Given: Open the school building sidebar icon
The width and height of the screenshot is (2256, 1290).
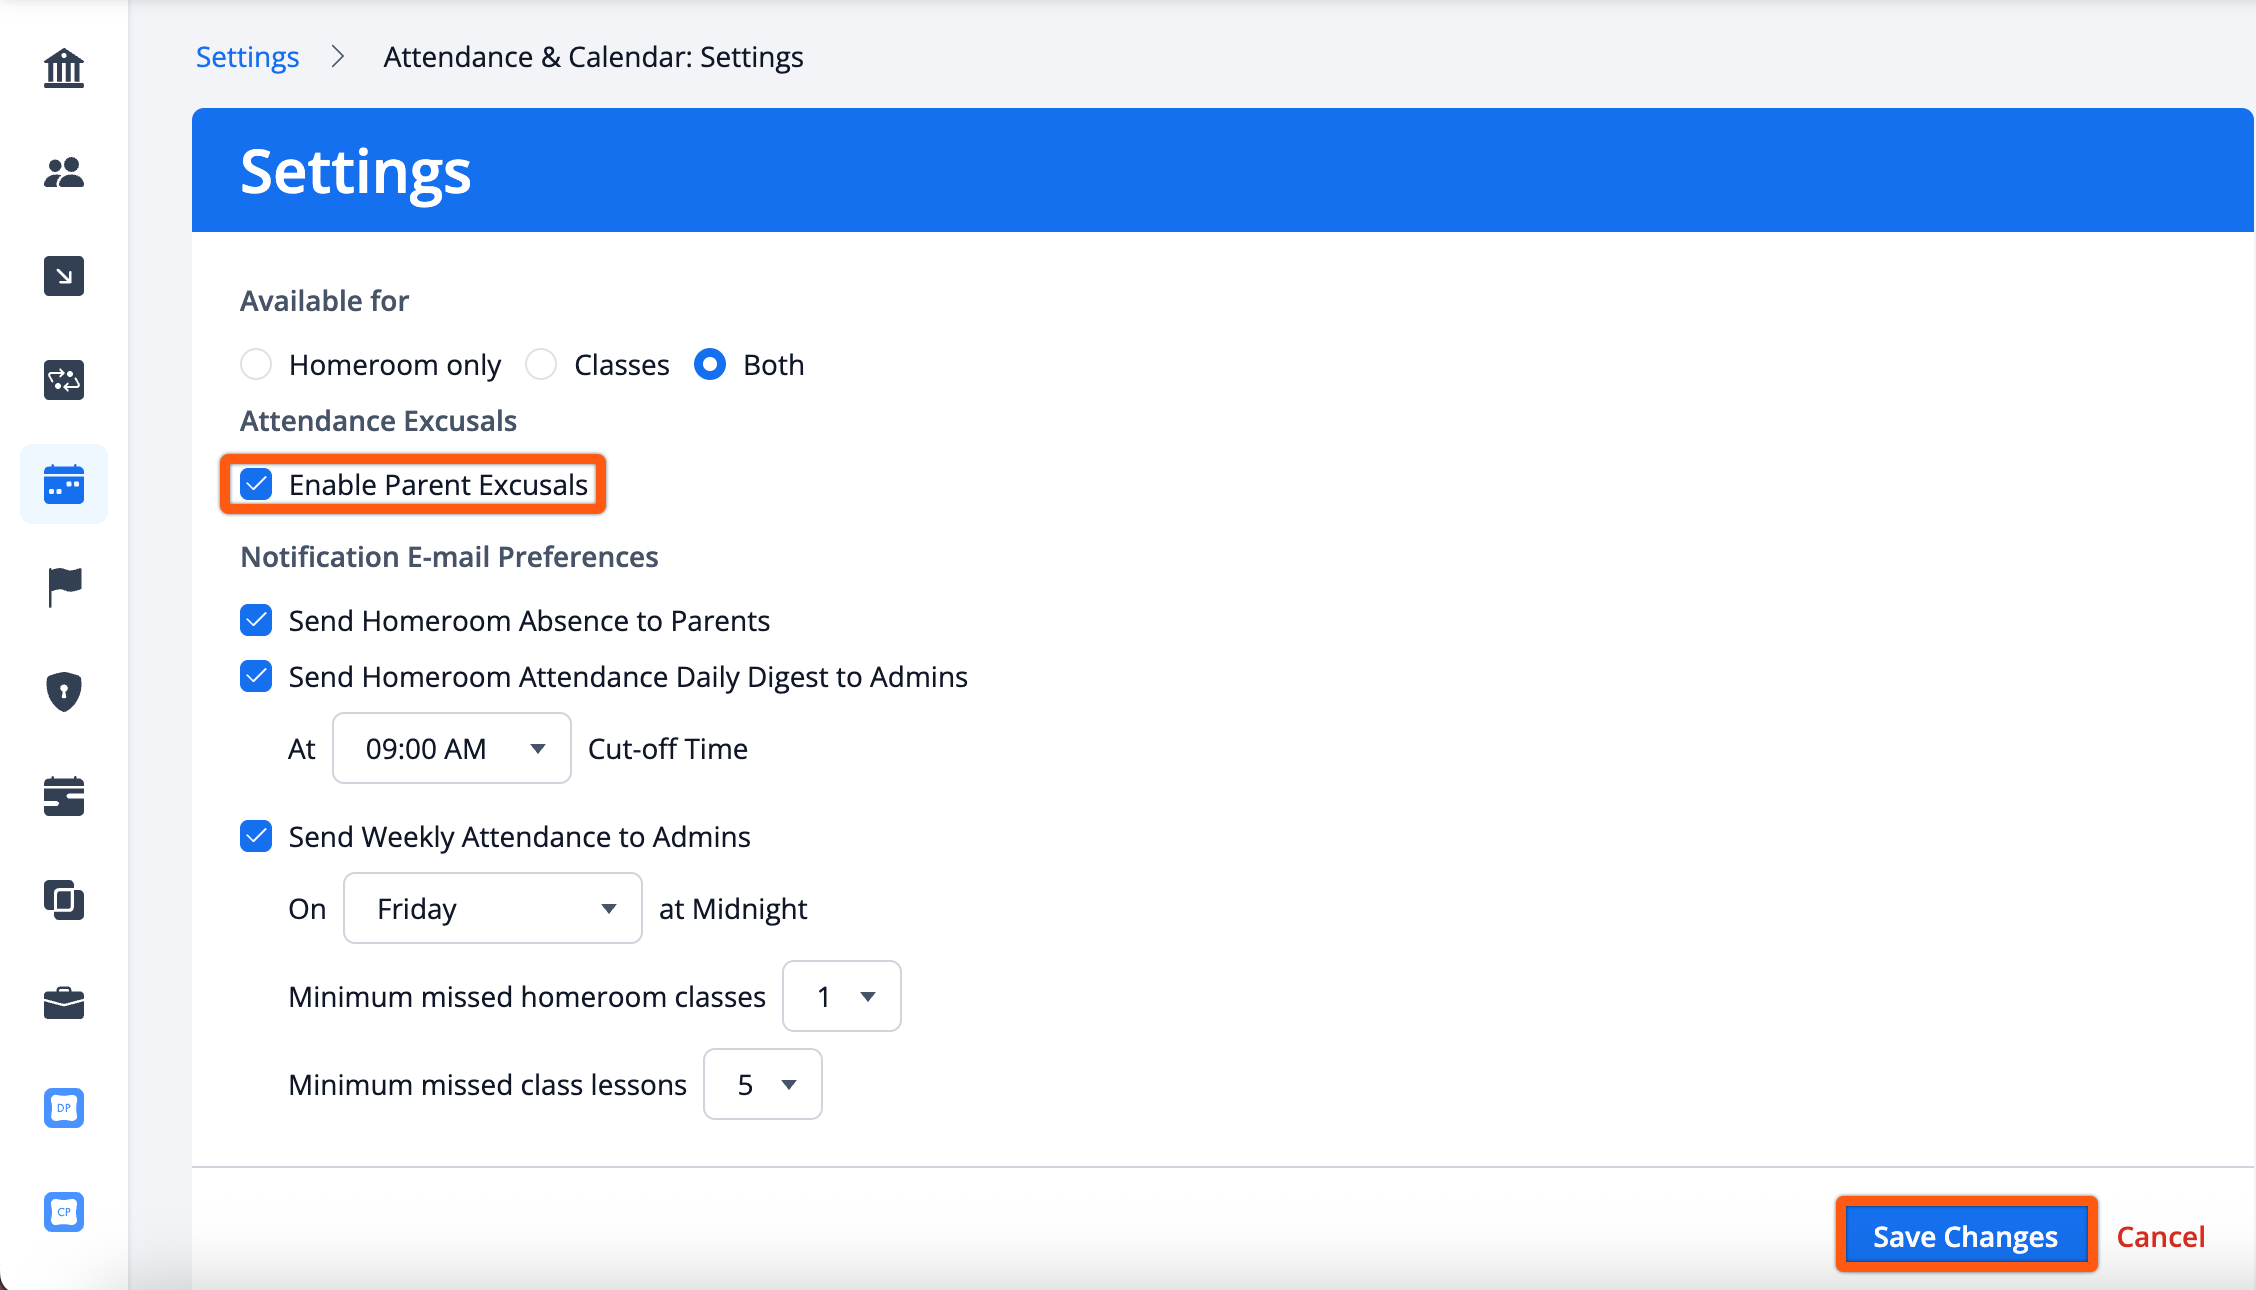Looking at the screenshot, I should (64, 68).
